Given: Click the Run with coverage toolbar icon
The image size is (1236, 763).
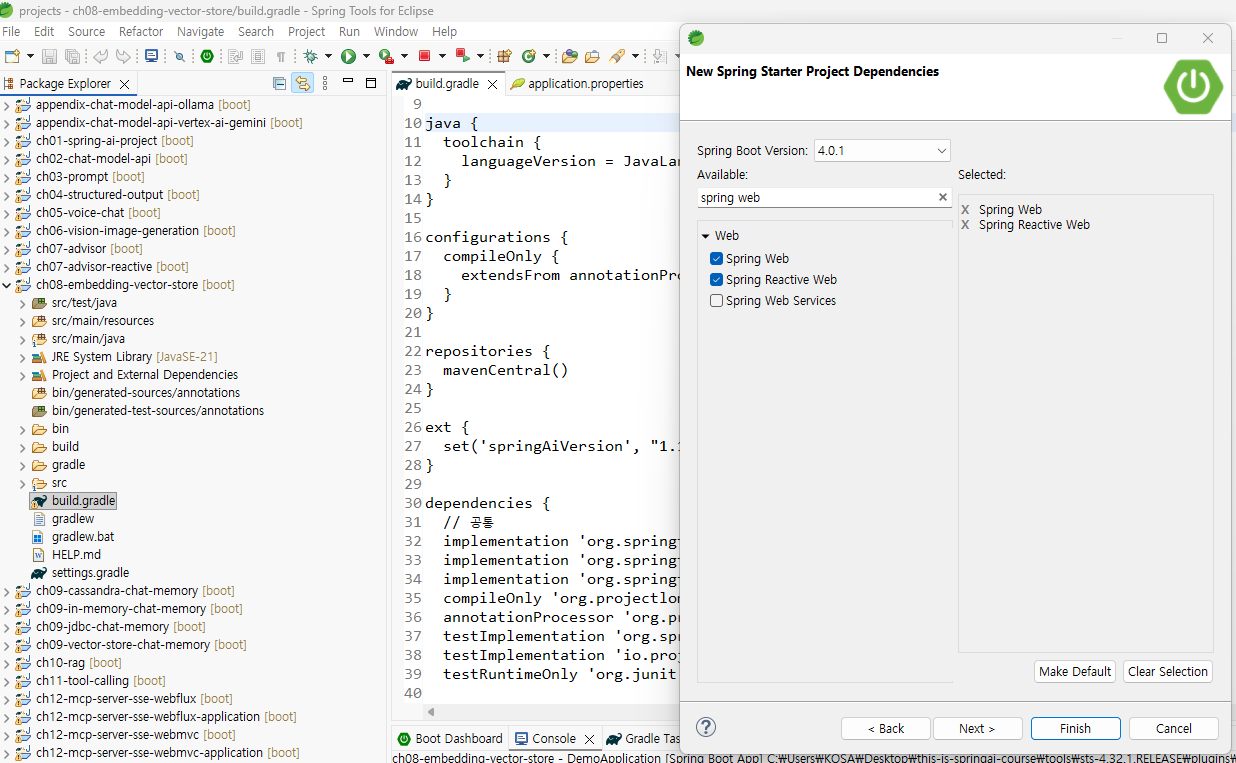Looking at the screenshot, I should pyautogui.click(x=386, y=56).
